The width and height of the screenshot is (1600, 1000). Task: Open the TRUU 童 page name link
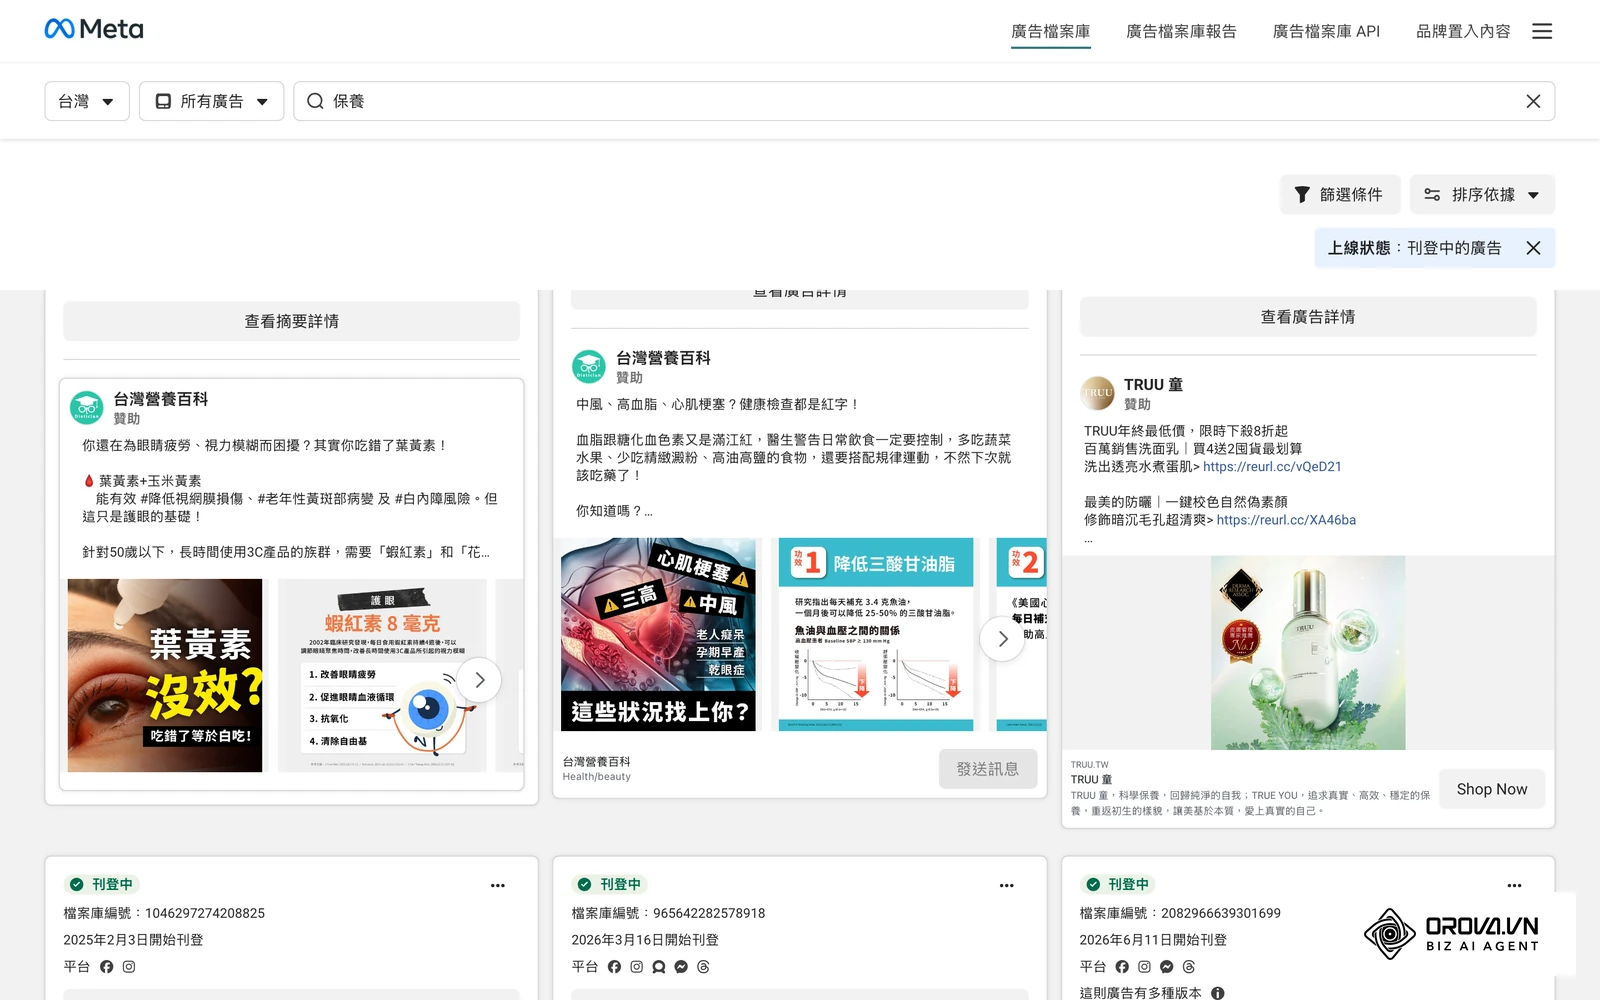pos(1153,385)
